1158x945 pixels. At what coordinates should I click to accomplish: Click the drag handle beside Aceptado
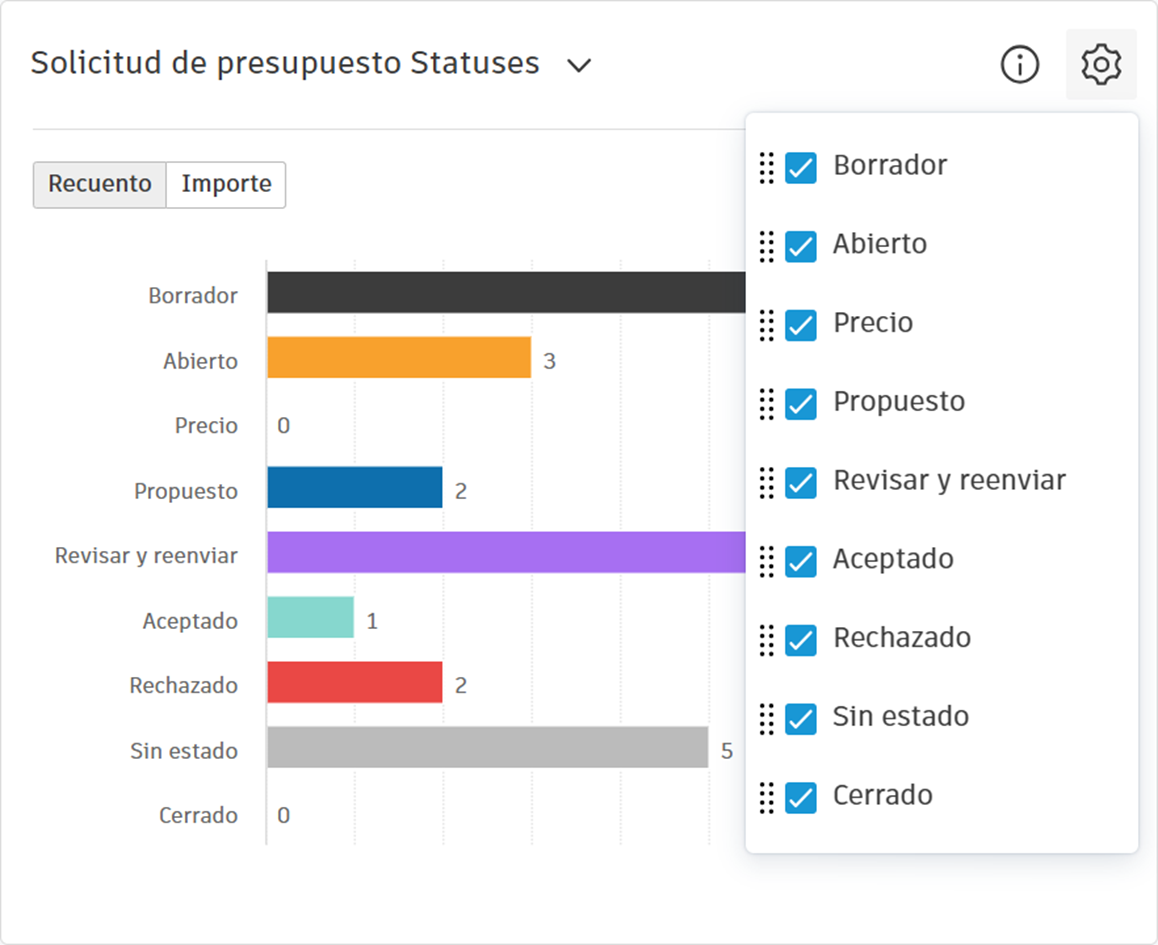tap(767, 561)
